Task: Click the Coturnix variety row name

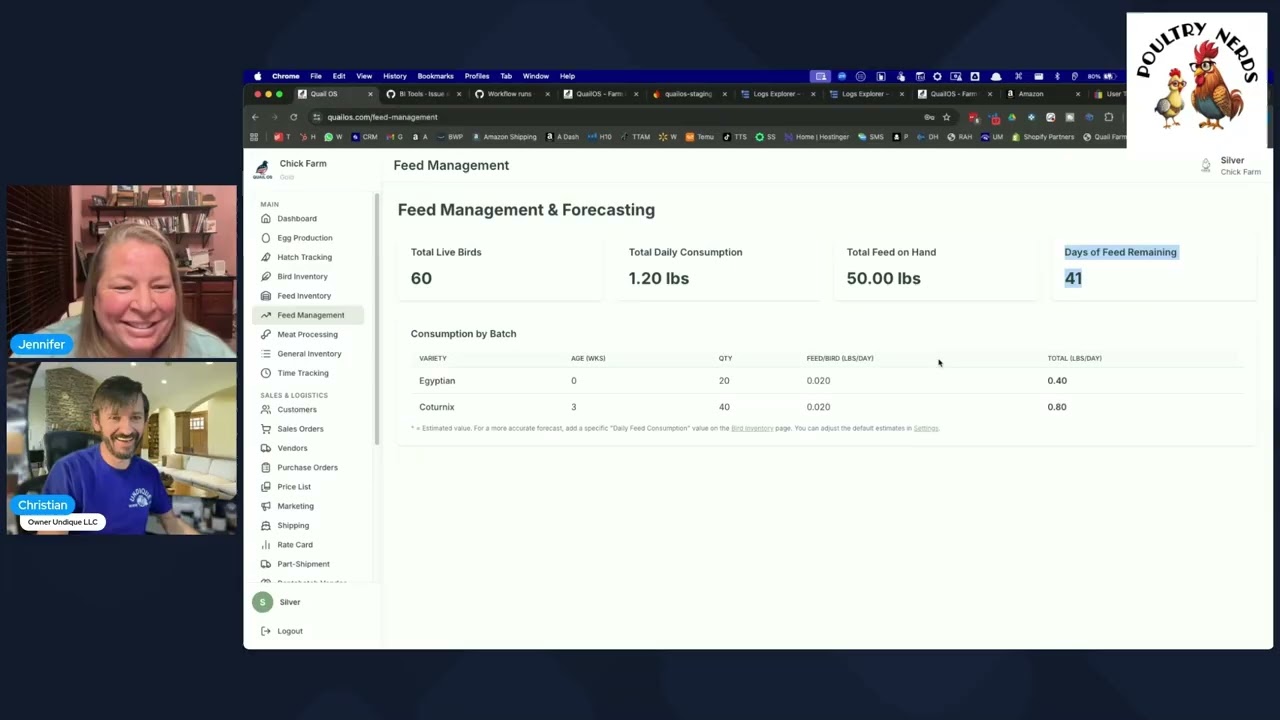Action: [x=437, y=407]
